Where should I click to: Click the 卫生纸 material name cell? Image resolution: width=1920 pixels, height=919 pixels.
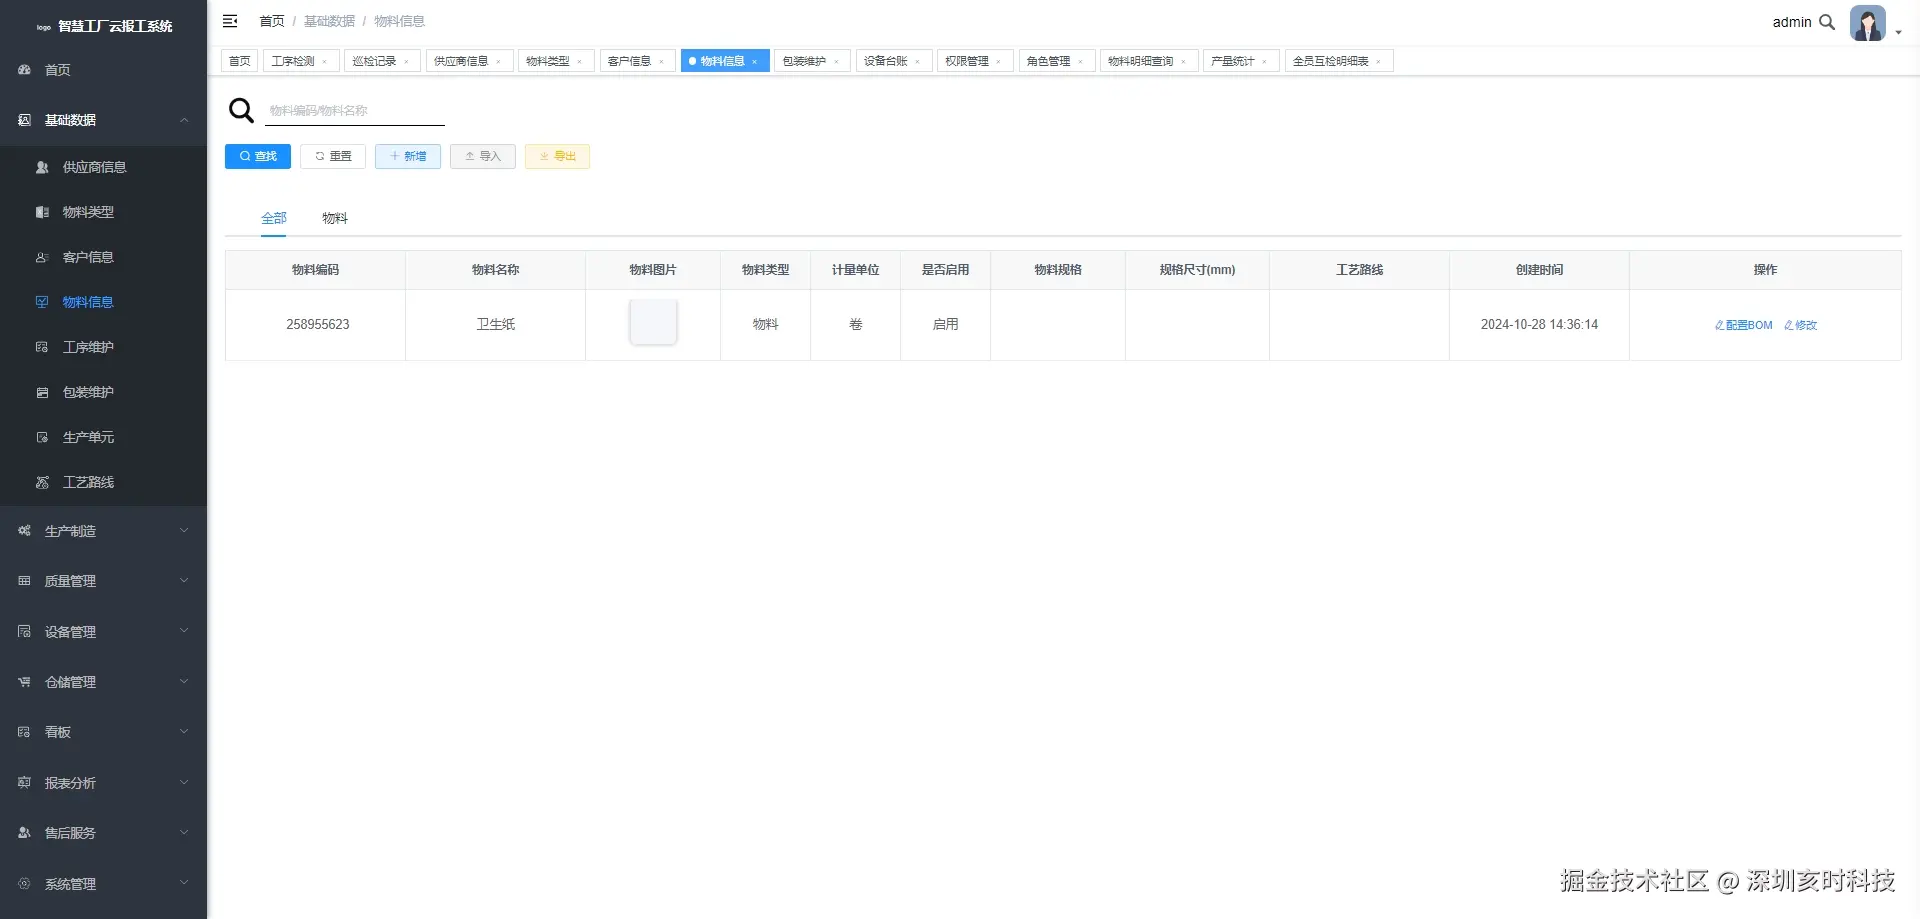pos(496,325)
